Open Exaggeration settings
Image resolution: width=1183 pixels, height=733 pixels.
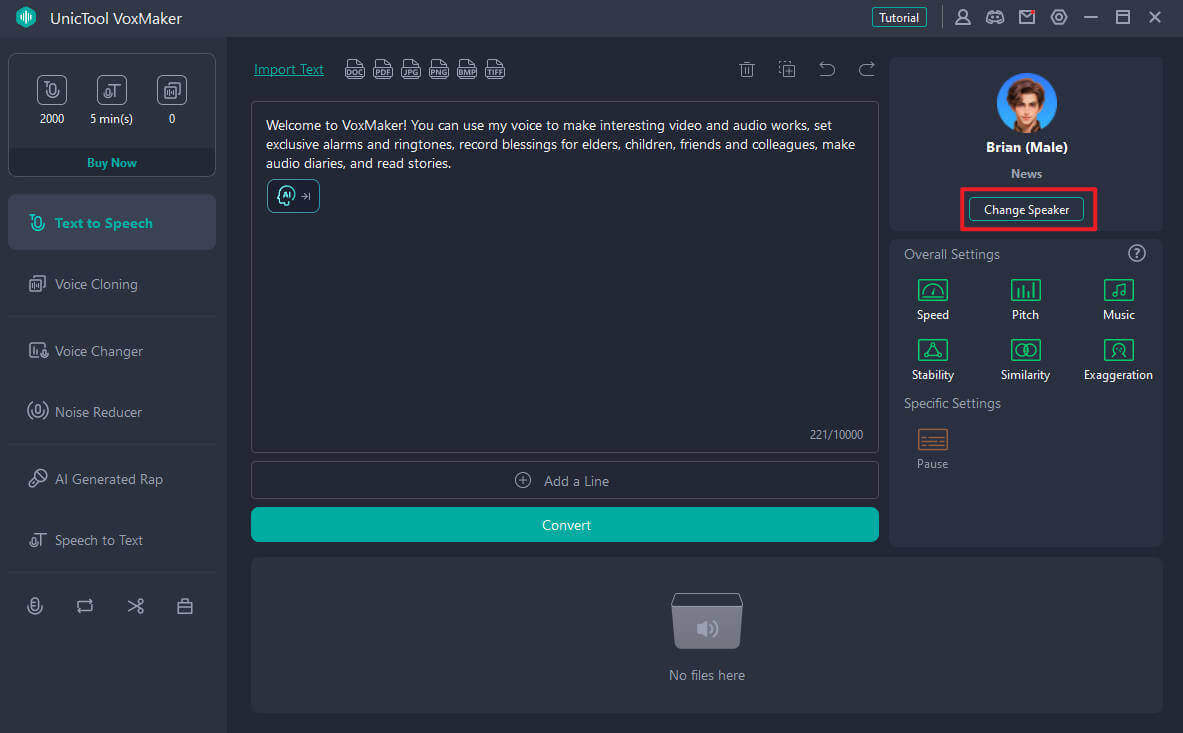coord(1118,360)
